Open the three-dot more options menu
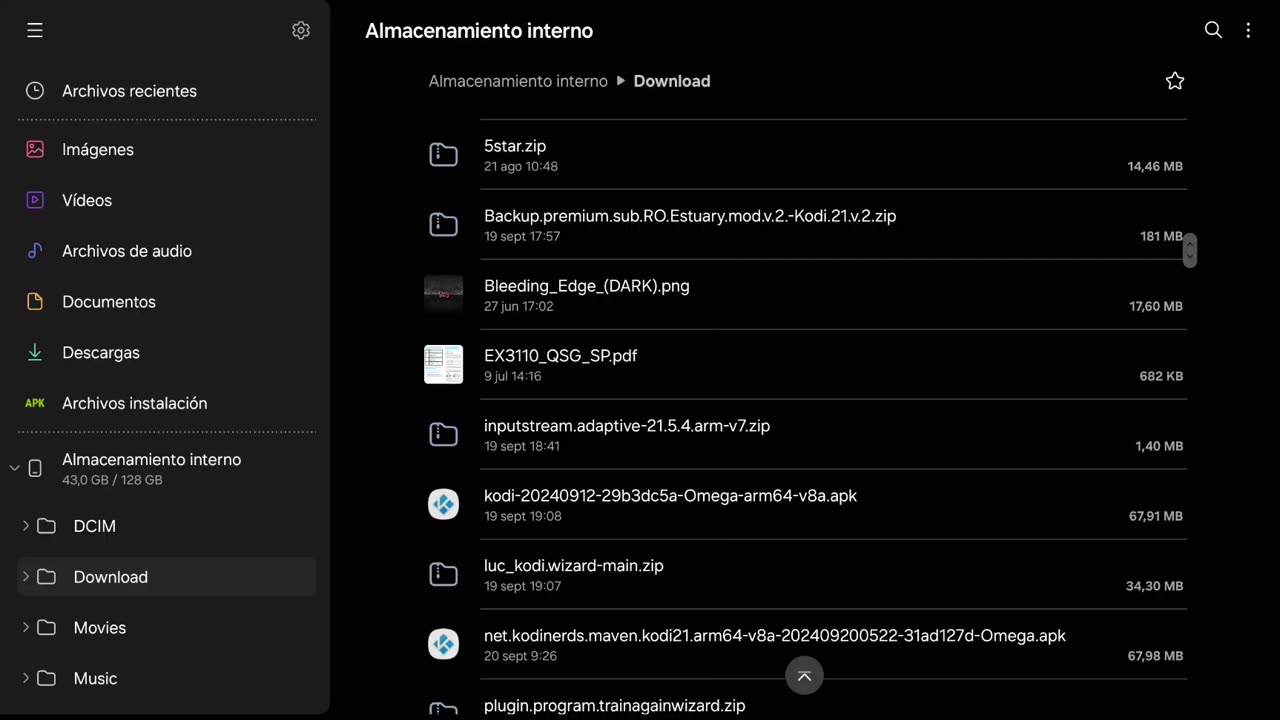Image resolution: width=1280 pixels, height=720 pixels. 1248,31
